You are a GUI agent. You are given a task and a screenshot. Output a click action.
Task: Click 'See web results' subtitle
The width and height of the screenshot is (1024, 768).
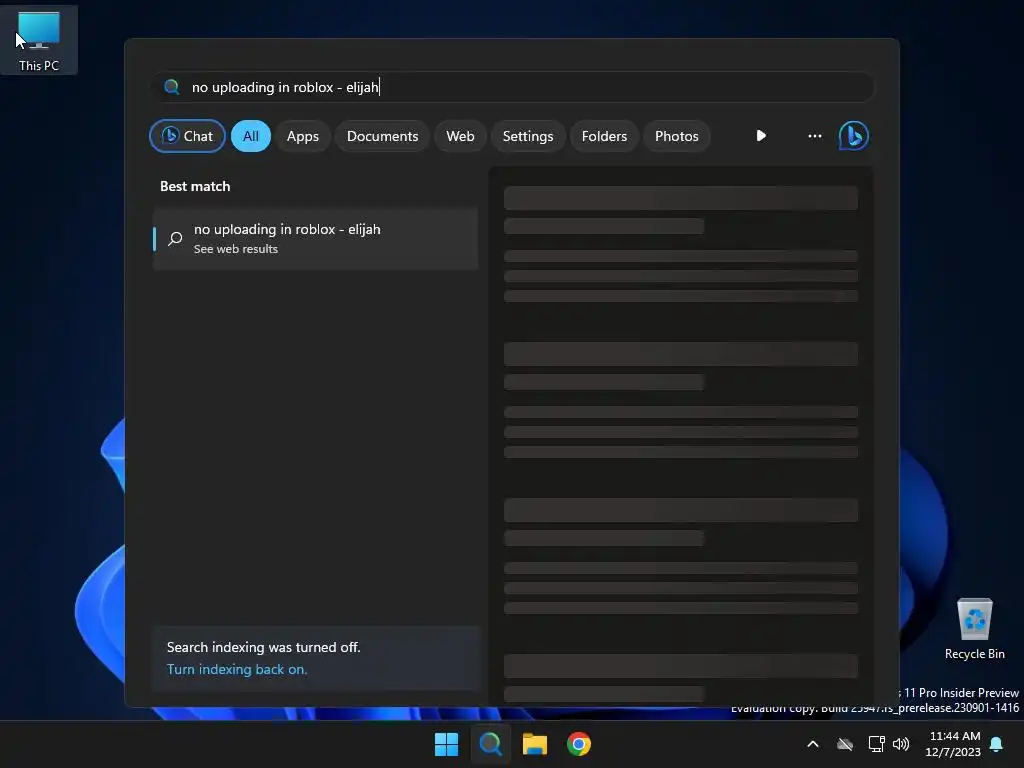(236, 249)
